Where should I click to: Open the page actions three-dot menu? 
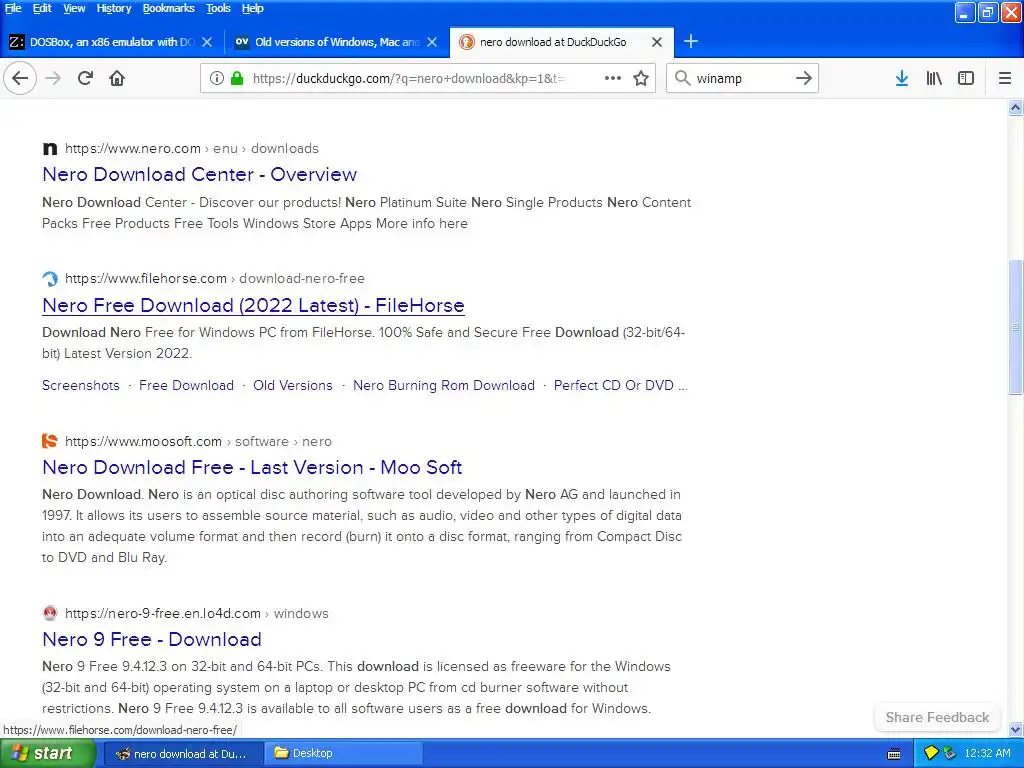coord(613,78)
